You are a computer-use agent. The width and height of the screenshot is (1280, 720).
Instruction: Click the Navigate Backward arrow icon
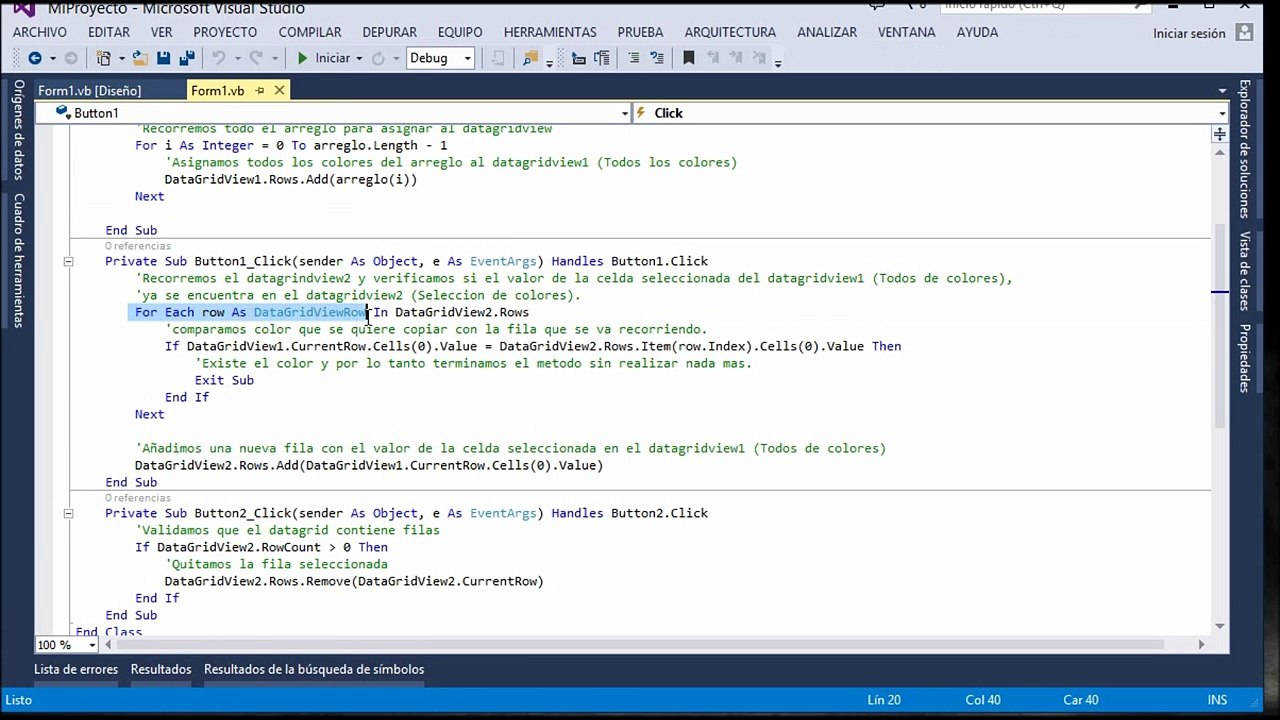coord(34,58)
